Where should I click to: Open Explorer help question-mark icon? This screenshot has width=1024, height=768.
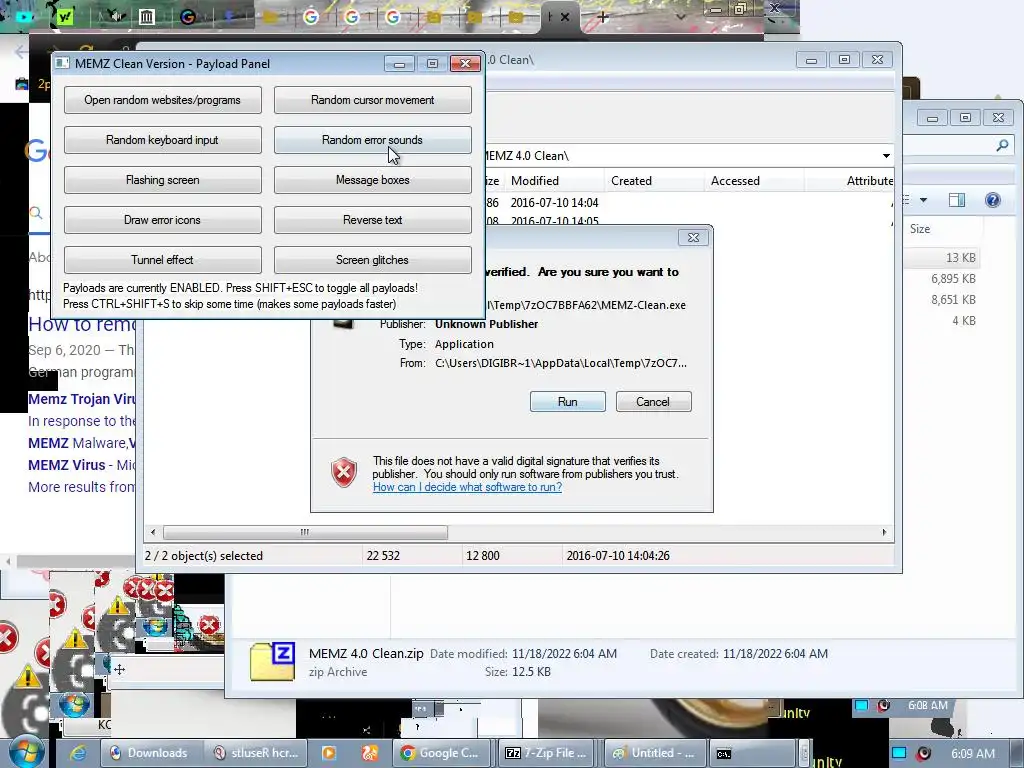tap(992, 200)
